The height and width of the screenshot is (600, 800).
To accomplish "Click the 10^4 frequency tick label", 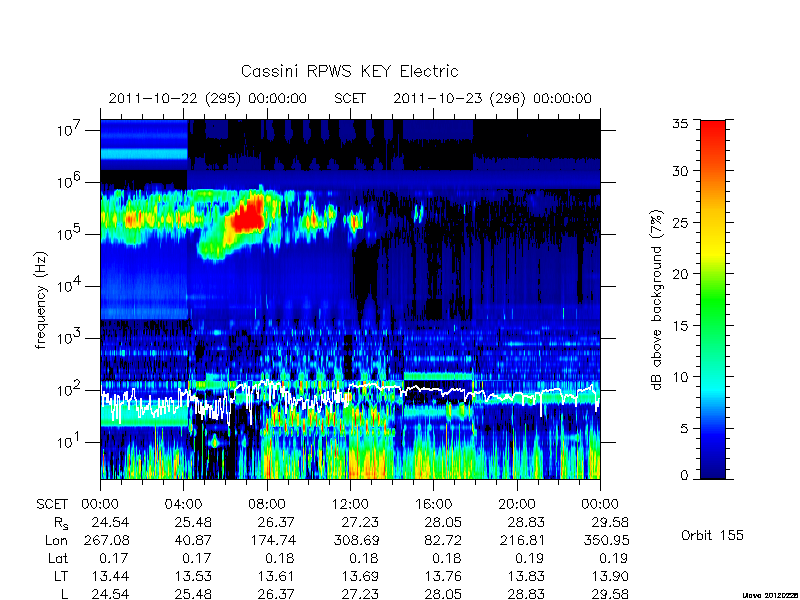I will 70,285.
